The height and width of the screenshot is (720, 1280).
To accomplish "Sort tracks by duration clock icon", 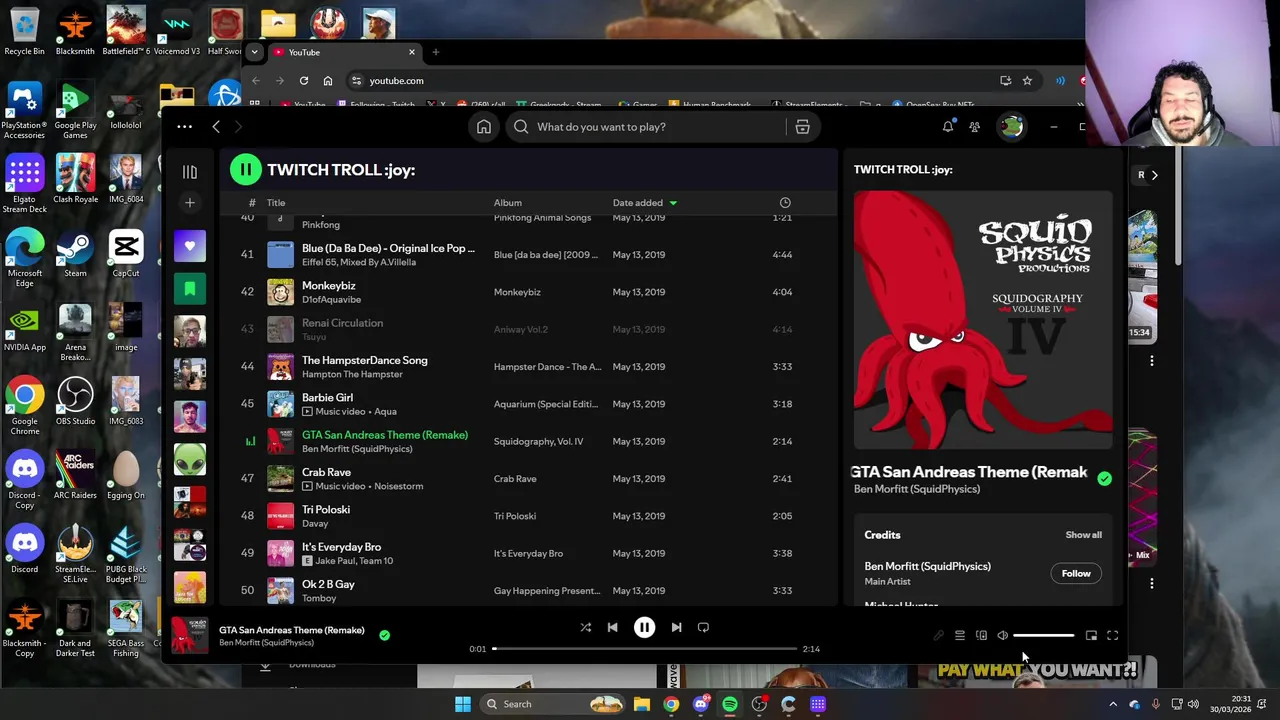I will point(785,203).
